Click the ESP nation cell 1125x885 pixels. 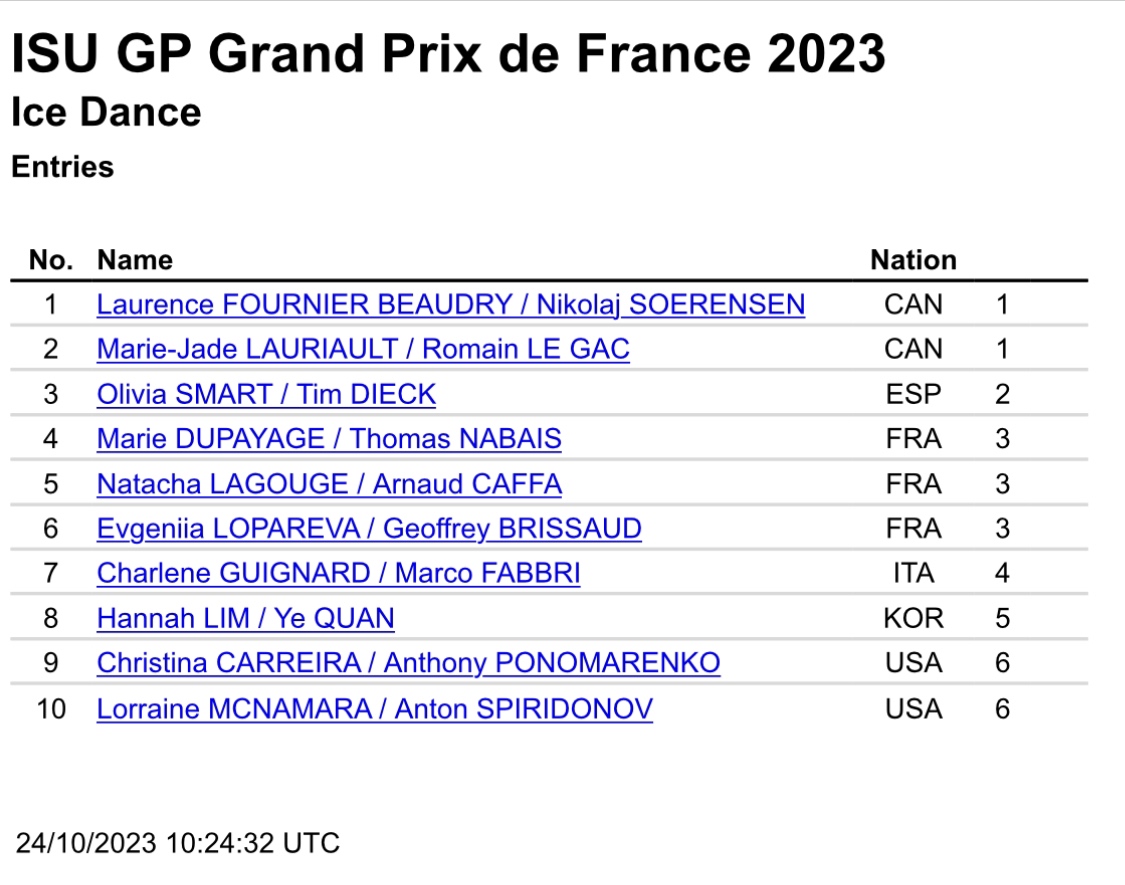(913, 394)
